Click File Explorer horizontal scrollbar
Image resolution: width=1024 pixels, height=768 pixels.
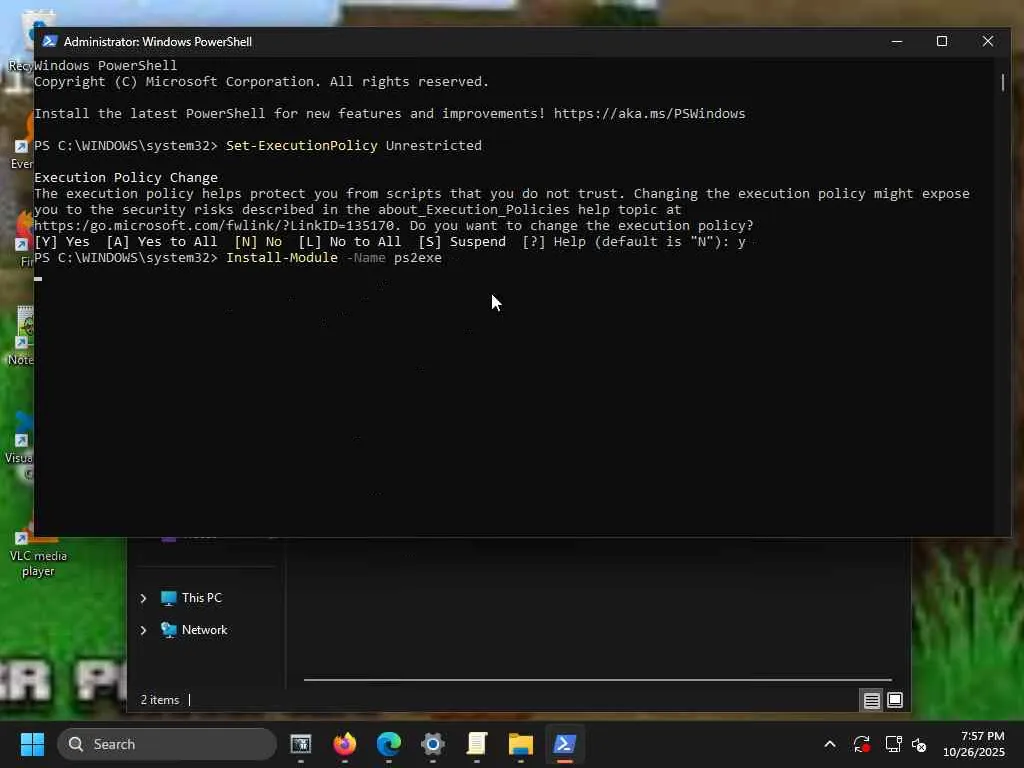pos(598,680)
